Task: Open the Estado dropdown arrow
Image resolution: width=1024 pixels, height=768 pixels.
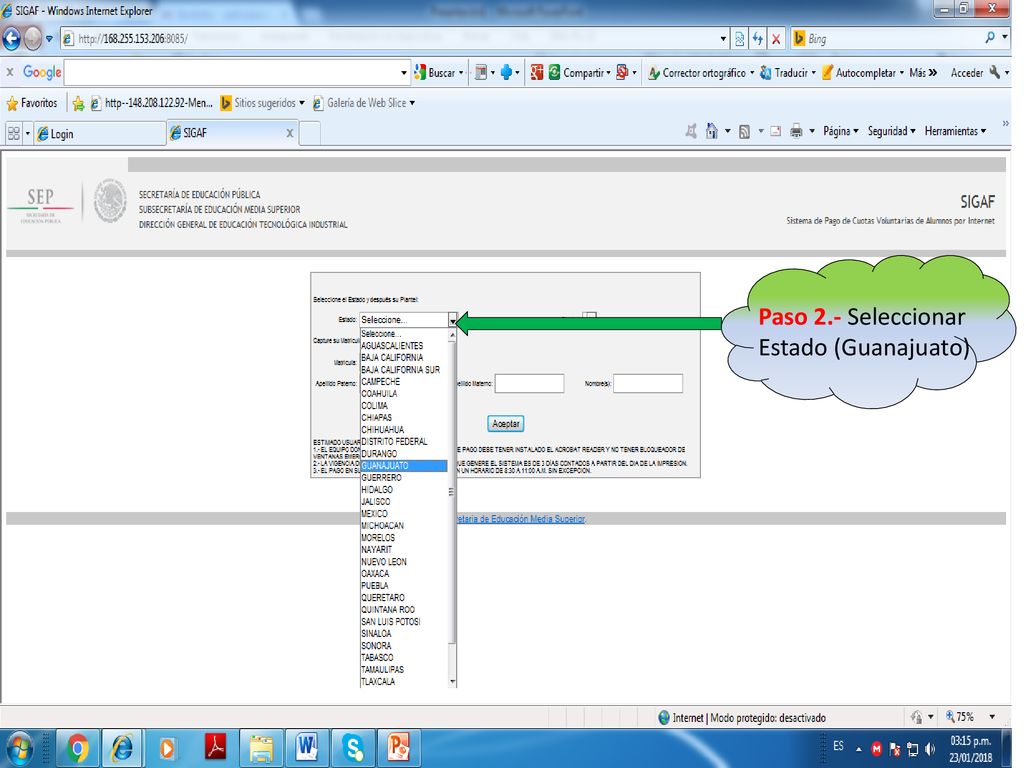Action: click(x=452, y=320)
